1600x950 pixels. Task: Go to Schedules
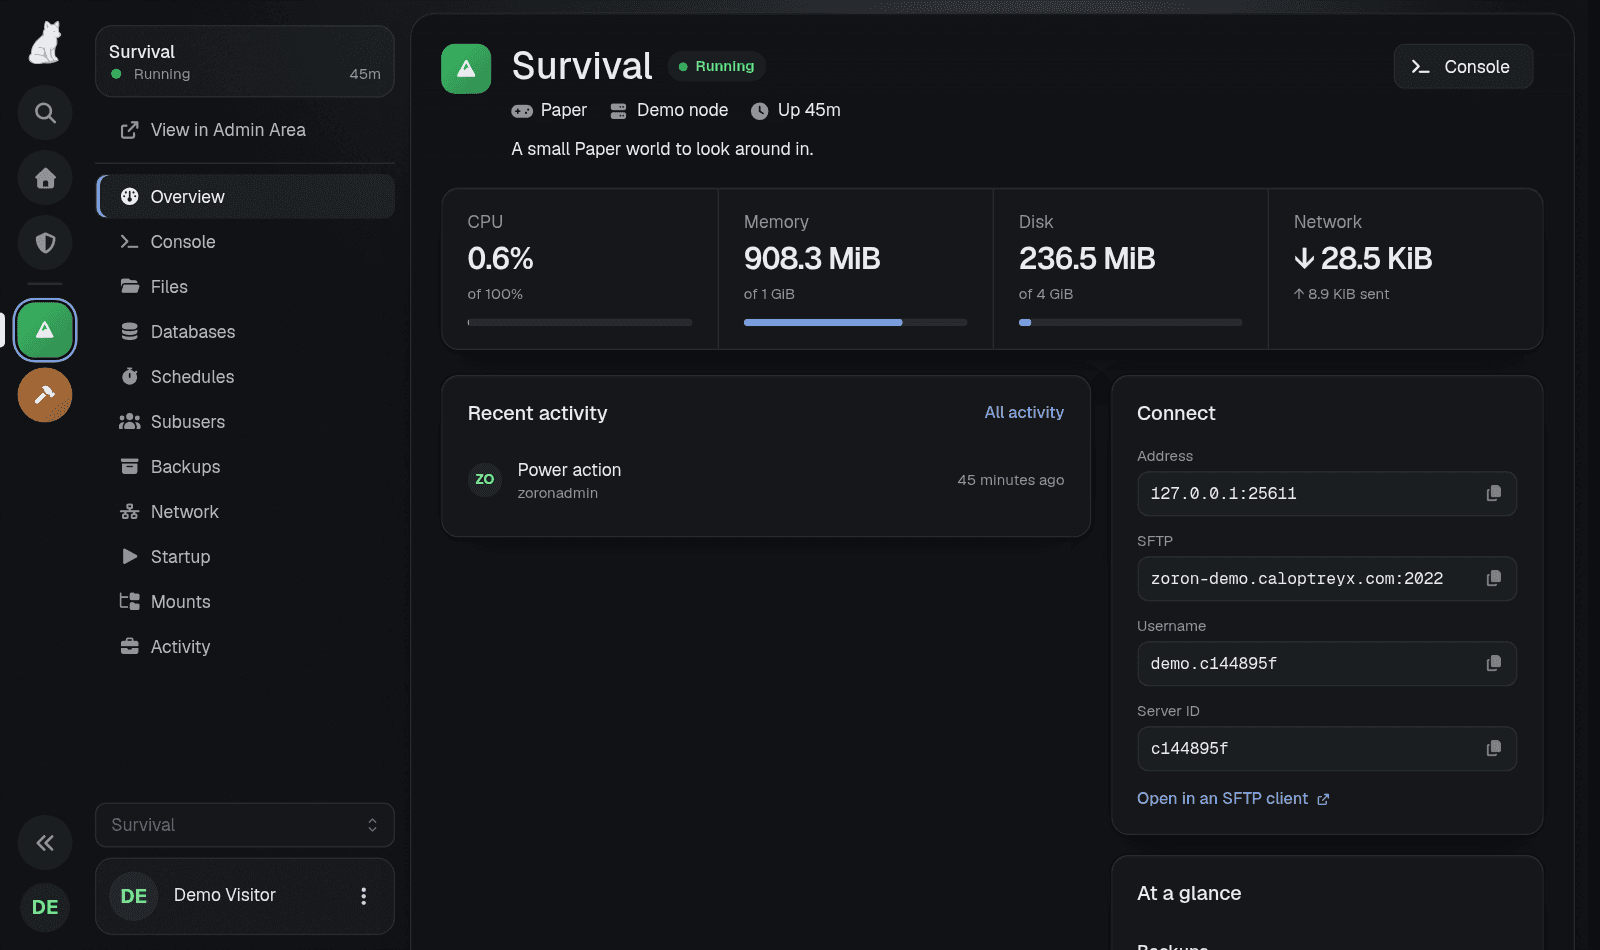tap(245, 377)
